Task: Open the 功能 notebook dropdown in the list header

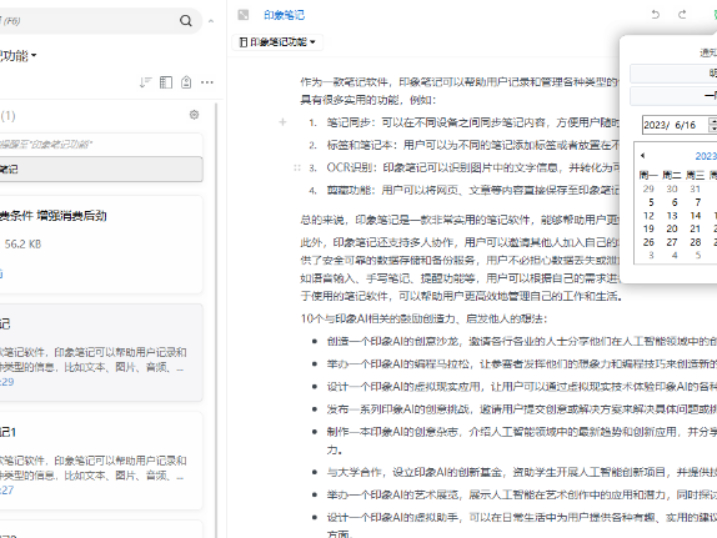Action: [18, 56]
